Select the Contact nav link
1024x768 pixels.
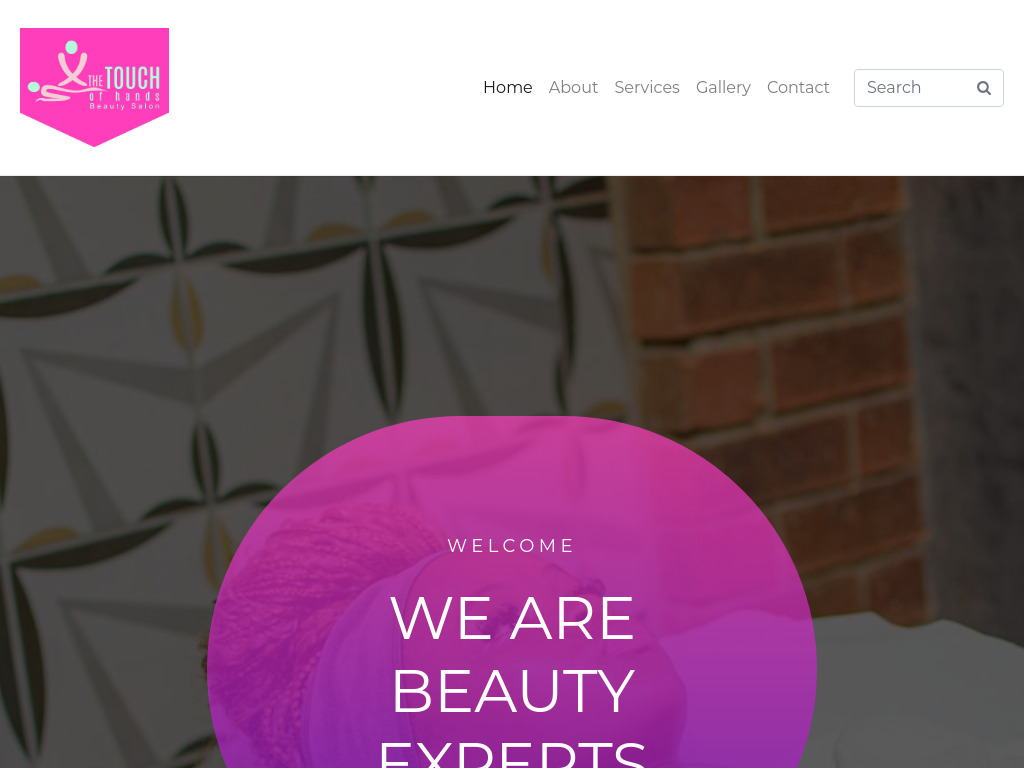tap(798, 88)
